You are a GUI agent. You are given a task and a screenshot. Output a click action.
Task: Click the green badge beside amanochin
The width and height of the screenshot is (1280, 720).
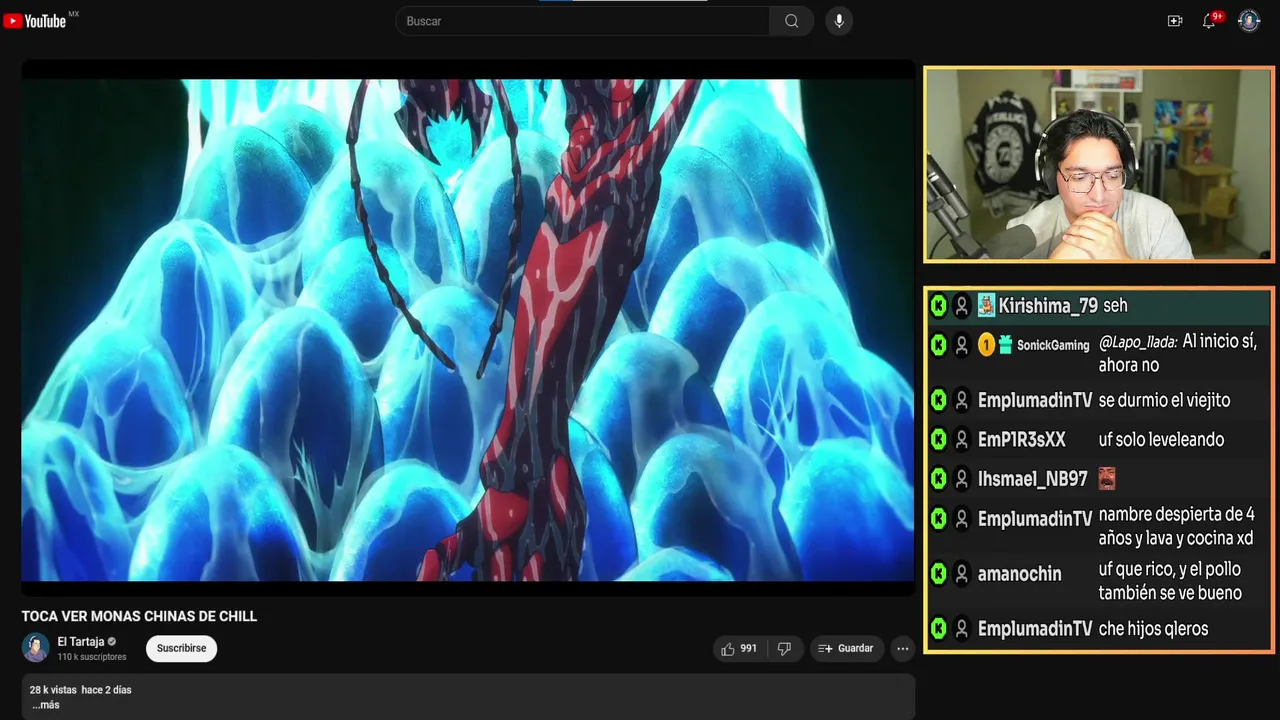coord(938,574)
